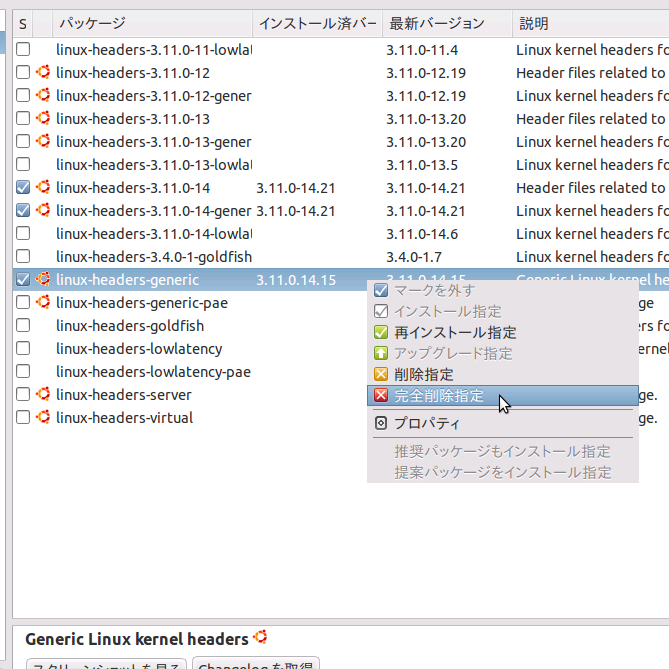Click Ubuntu icon beside linux-headers-generic
Screen dimensions: 669x669
tap(43, 279)
